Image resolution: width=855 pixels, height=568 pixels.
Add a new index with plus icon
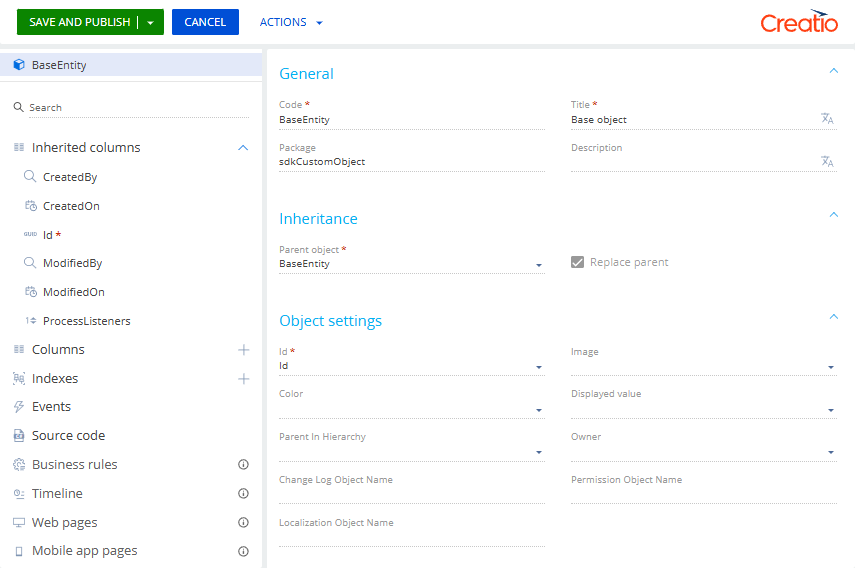tap(243, 379)
